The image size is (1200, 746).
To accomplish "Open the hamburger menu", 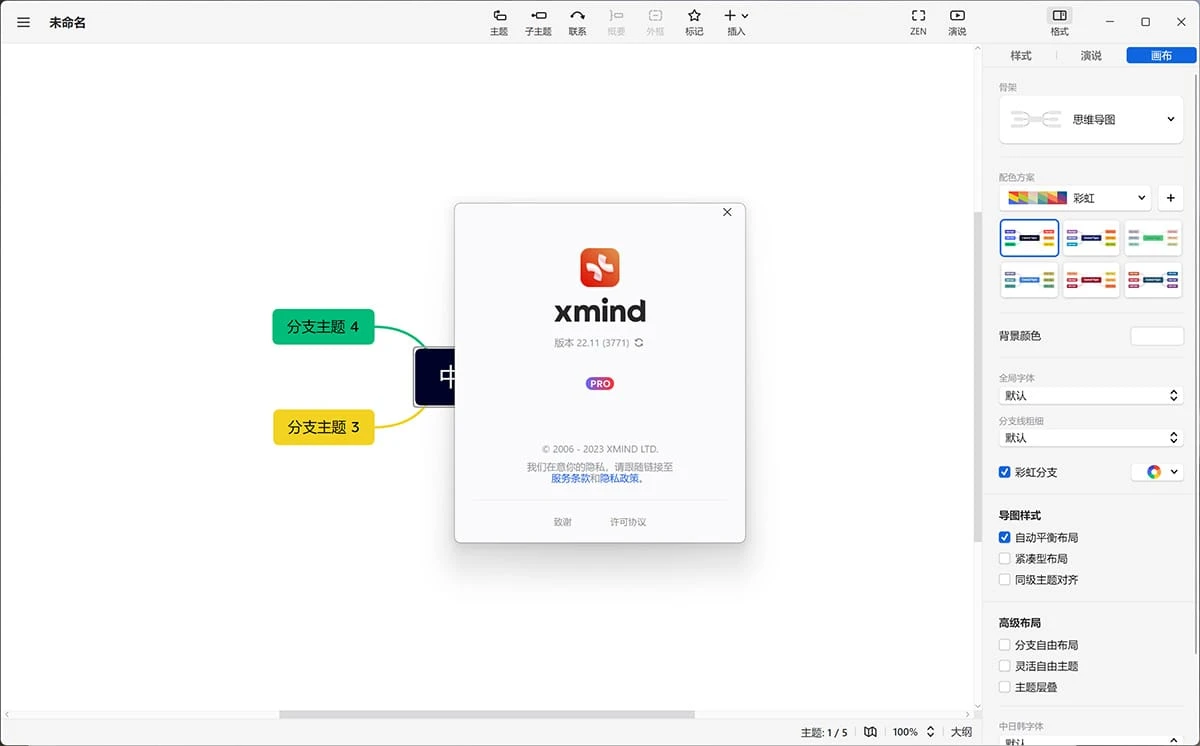I will click(x=23, y=22).
